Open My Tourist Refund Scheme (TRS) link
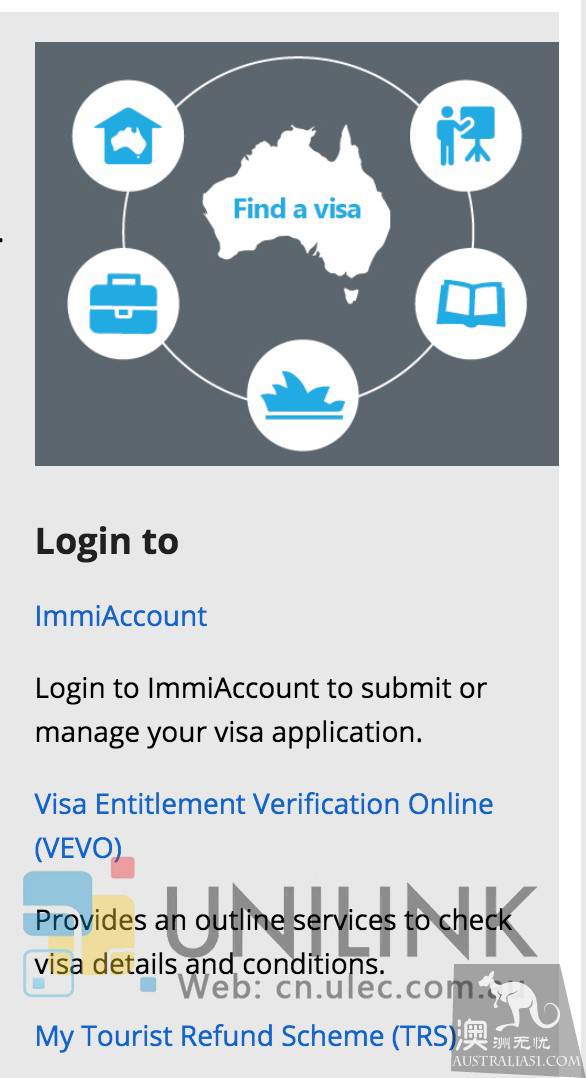The width and height of the screenshot is (586, 1078). click(x=246, y=1035)
